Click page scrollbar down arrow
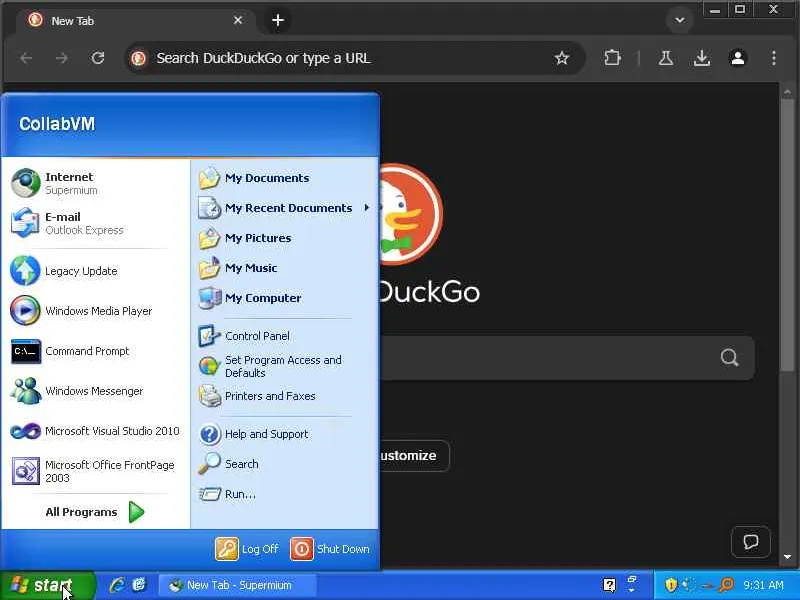 [x=787, y=557]
